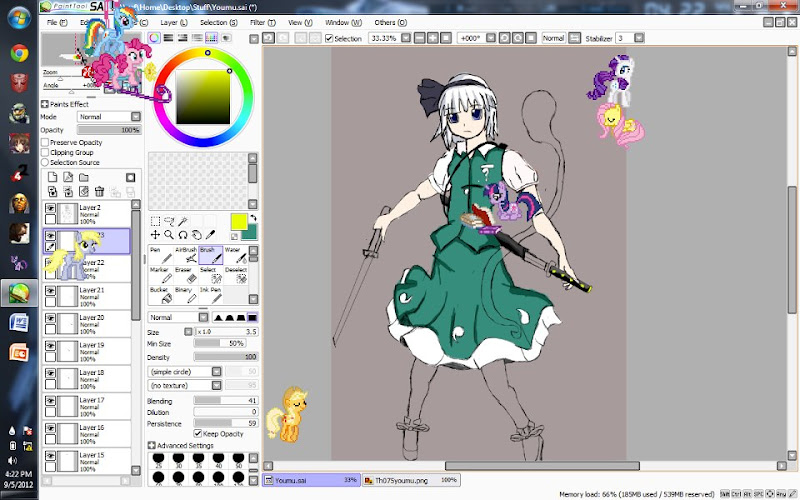Open the Layer menu
This screenshot has height=500, width=800.
click(174, 22)
